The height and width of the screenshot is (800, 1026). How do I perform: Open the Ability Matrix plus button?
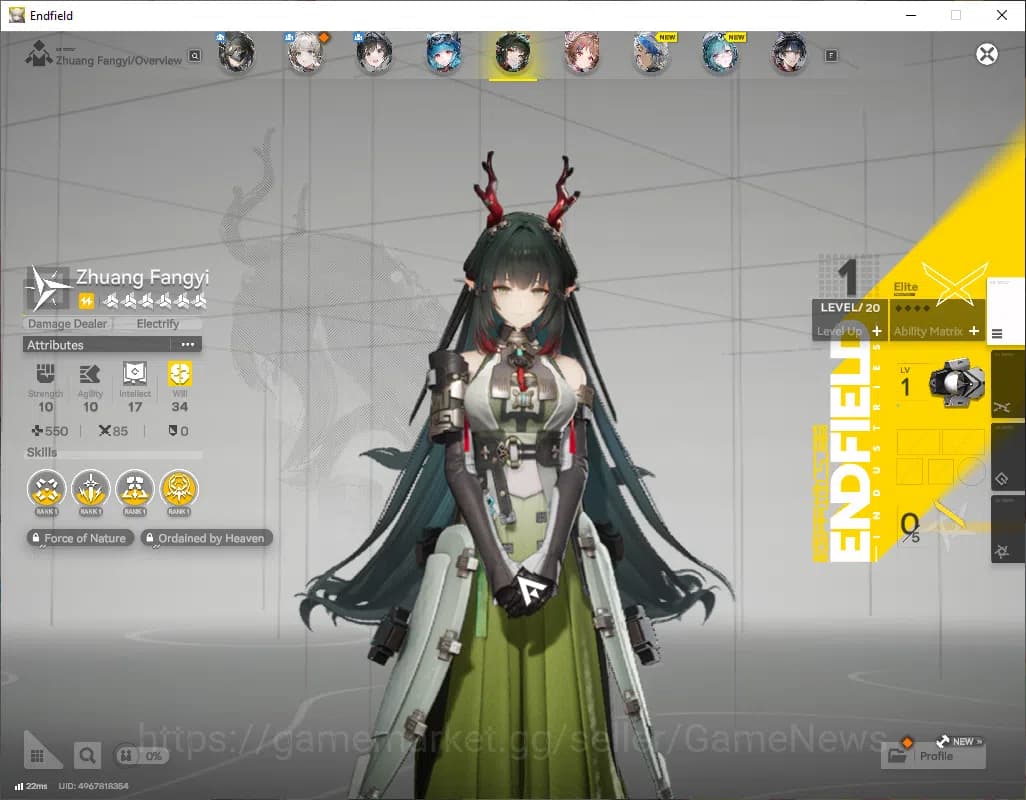point(974,331)
